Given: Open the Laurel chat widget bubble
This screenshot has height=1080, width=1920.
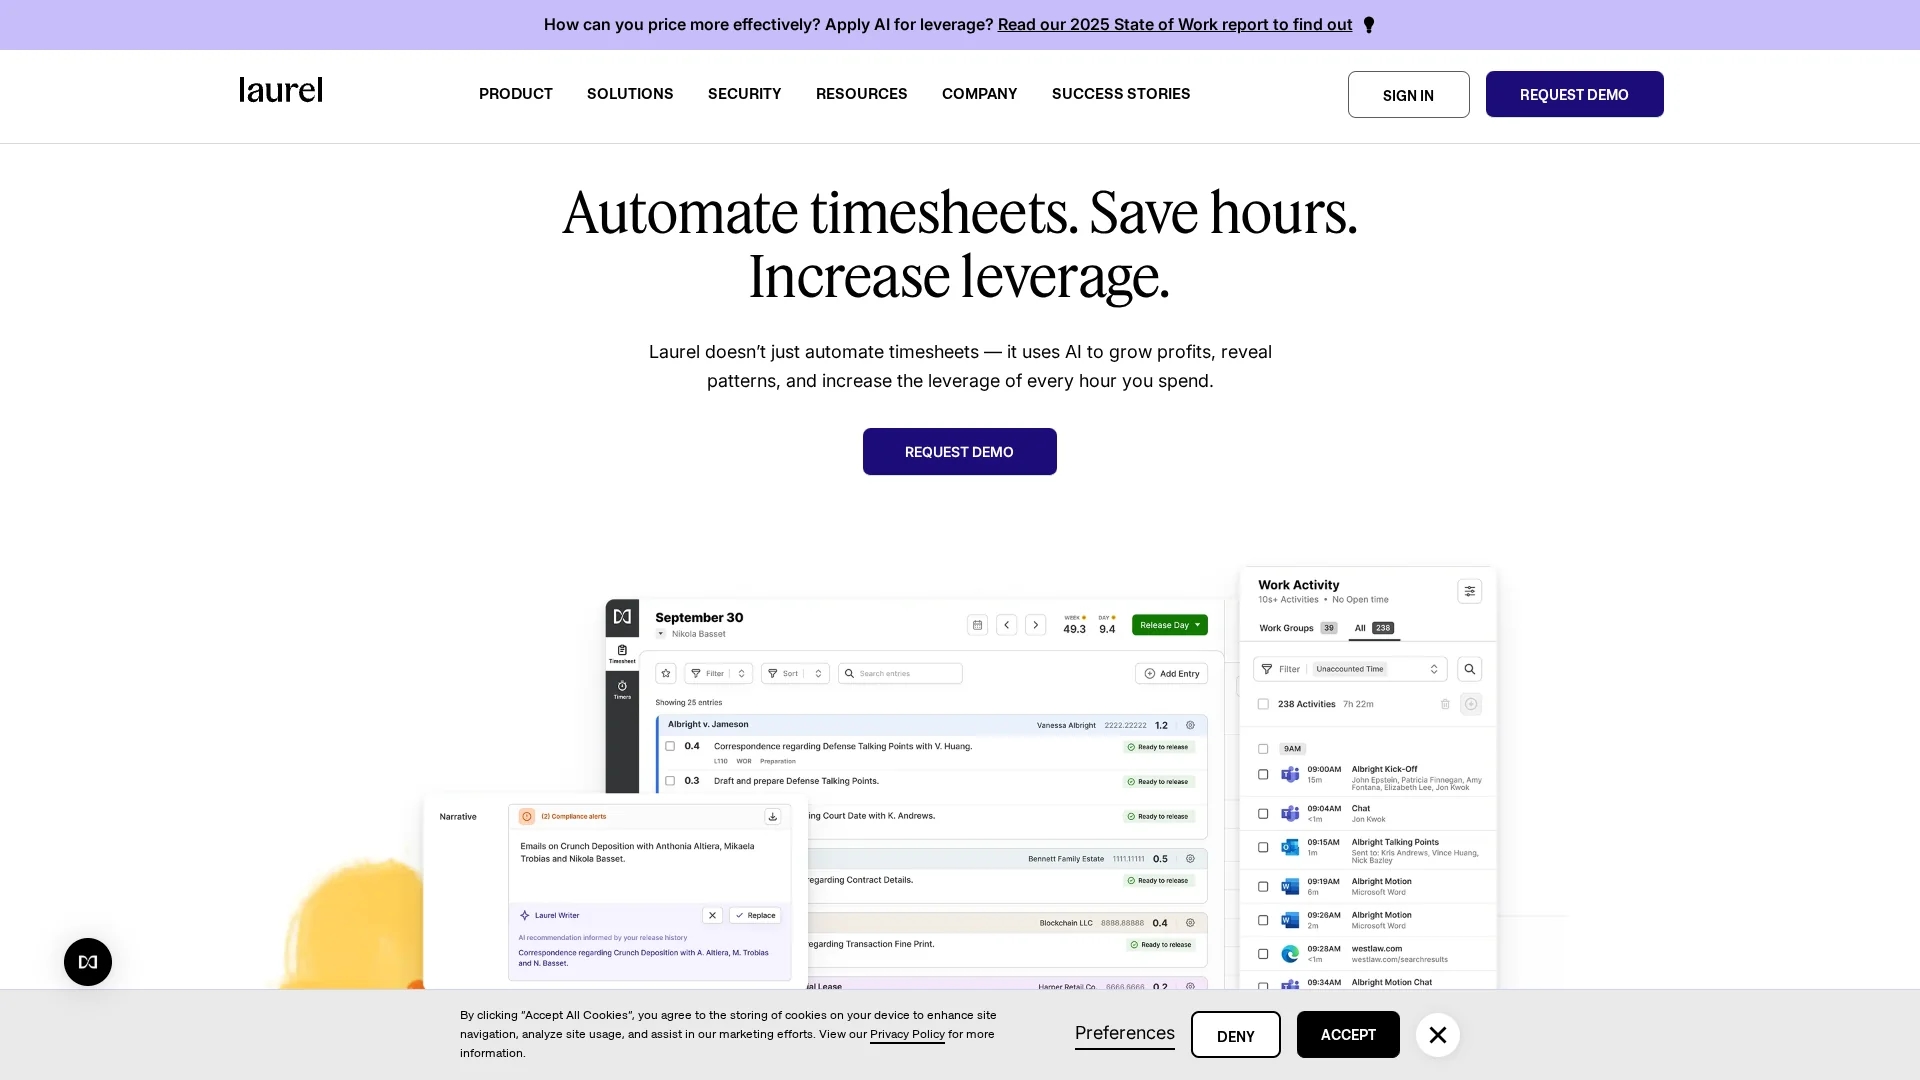Looking at the screenshot, I should [x=88, y=962].
